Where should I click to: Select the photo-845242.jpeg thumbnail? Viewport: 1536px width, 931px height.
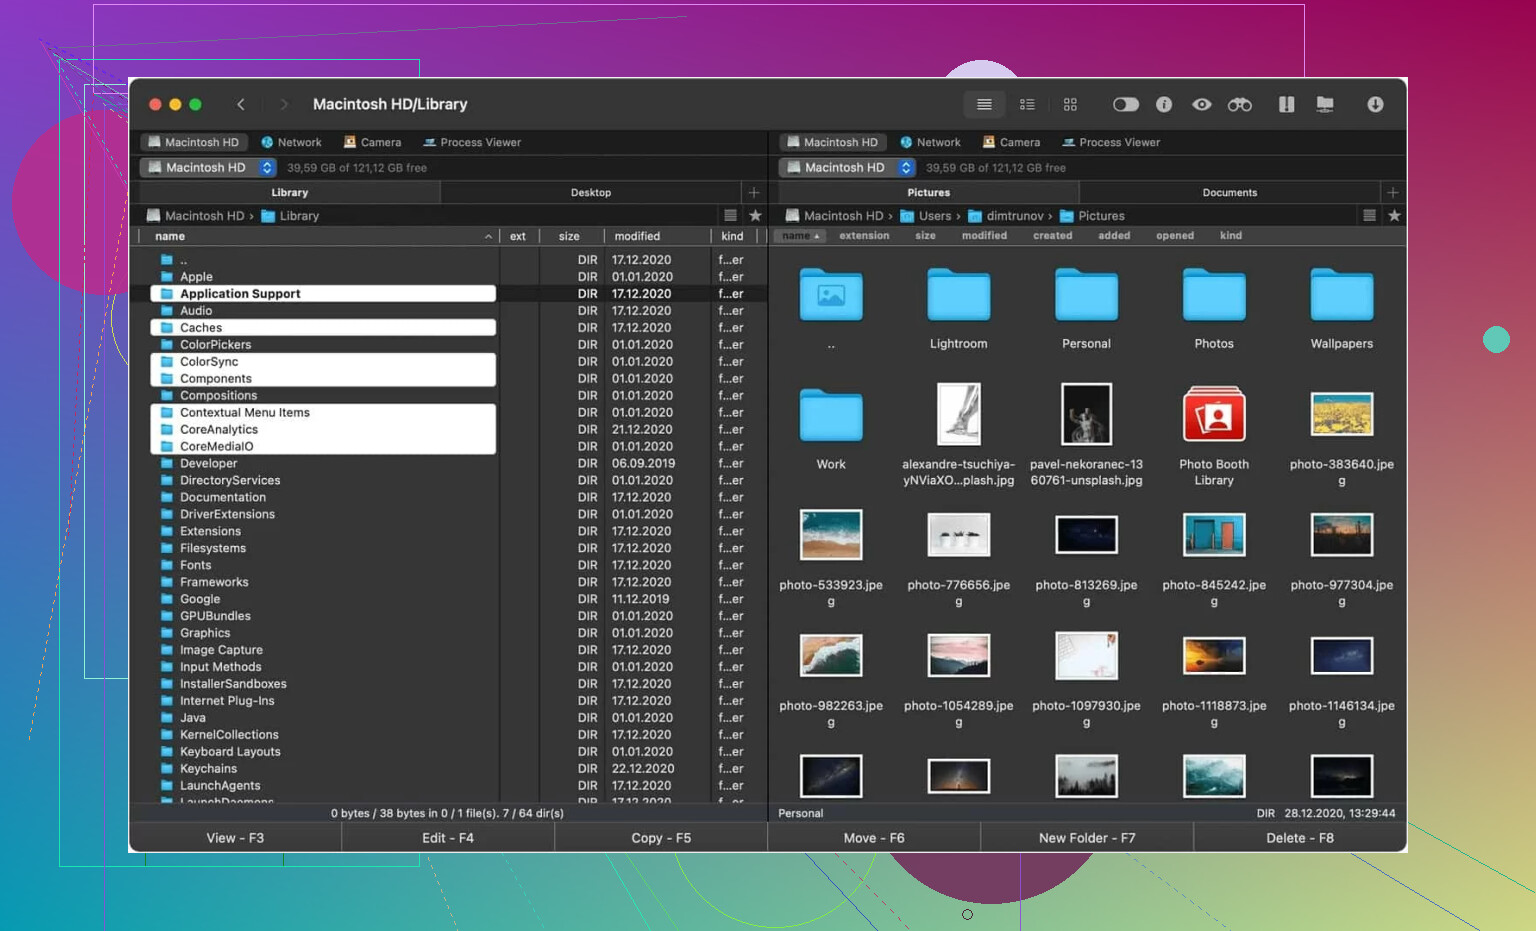tap(1213, 536)
